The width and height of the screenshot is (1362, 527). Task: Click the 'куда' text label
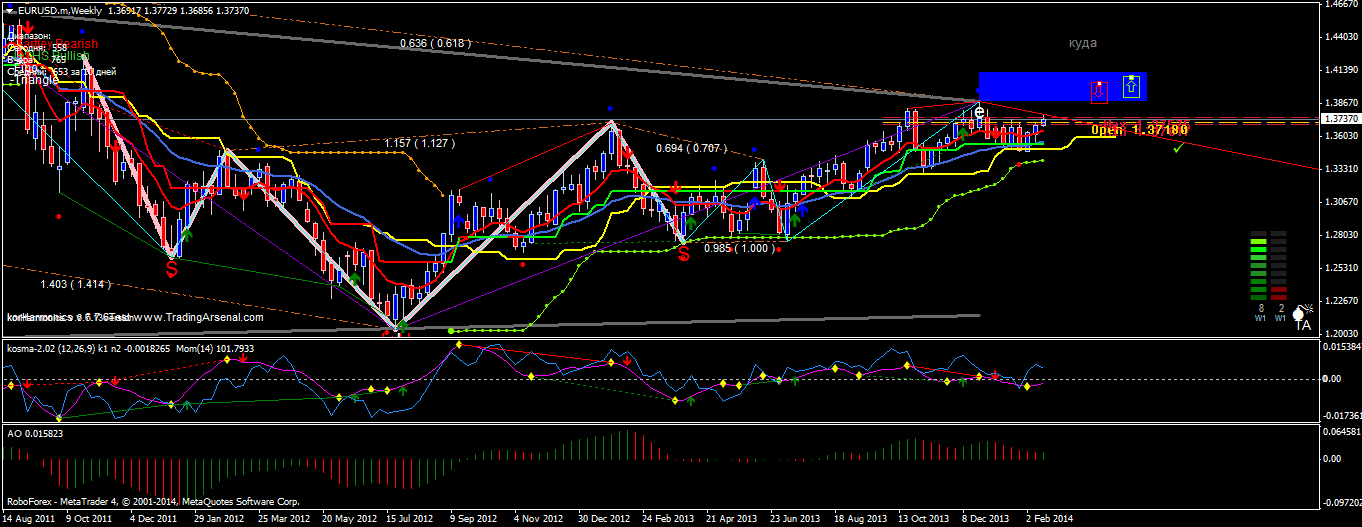(1082, 43)
